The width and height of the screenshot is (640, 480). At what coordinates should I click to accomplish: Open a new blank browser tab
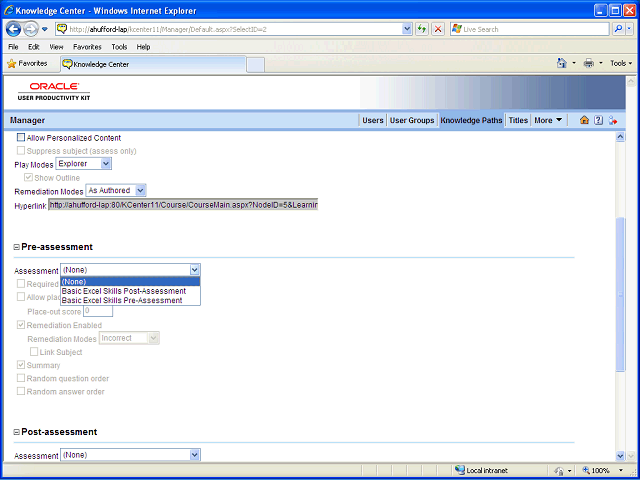(256, 64)
